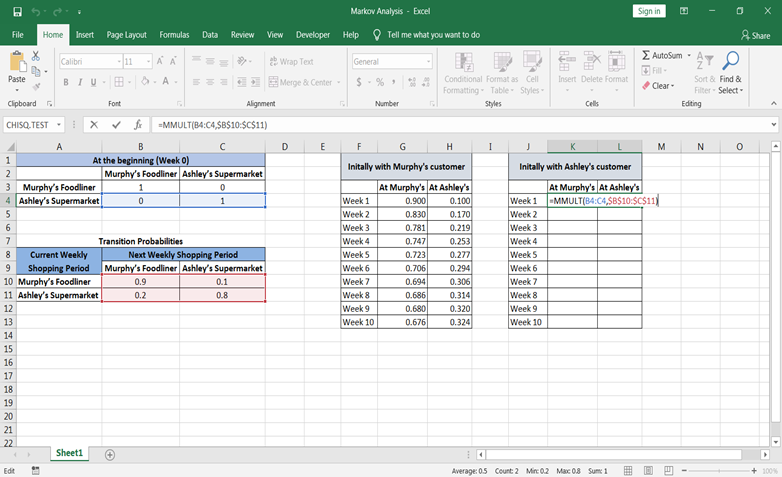
Task: Open the Fill Color bucket dropdown
Action: coord(155,82)
